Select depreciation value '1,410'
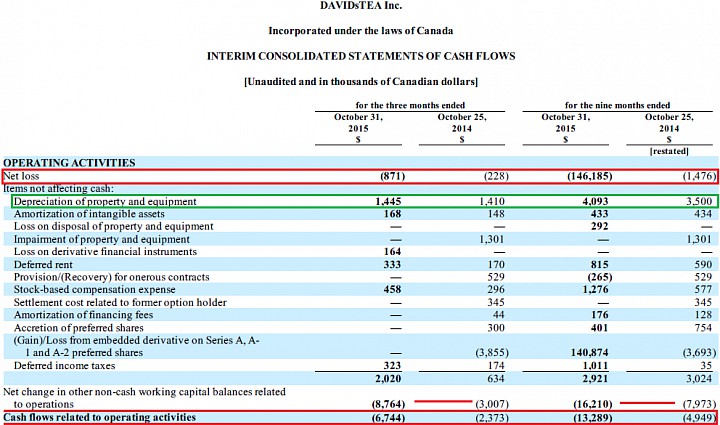This screenshot has width=720, height=425. pos(491,201)
